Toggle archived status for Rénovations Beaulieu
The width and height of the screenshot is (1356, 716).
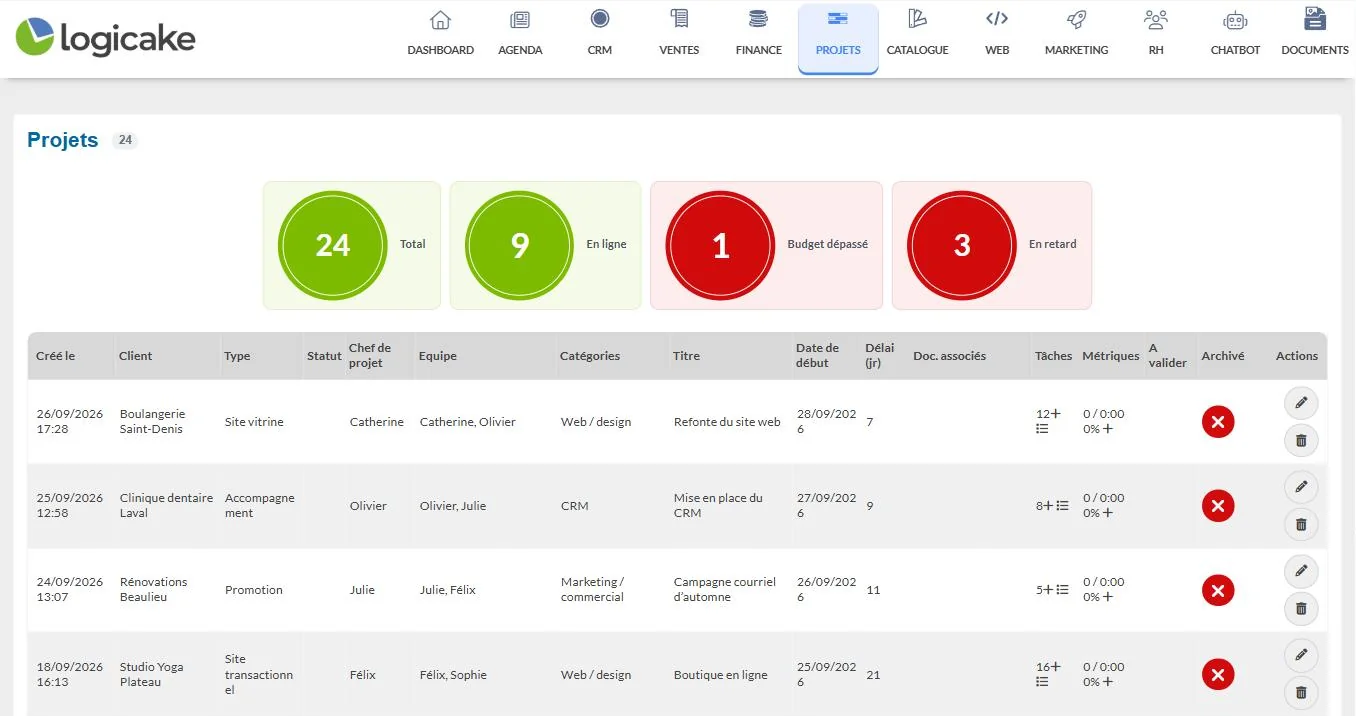tap(1218, 590)
